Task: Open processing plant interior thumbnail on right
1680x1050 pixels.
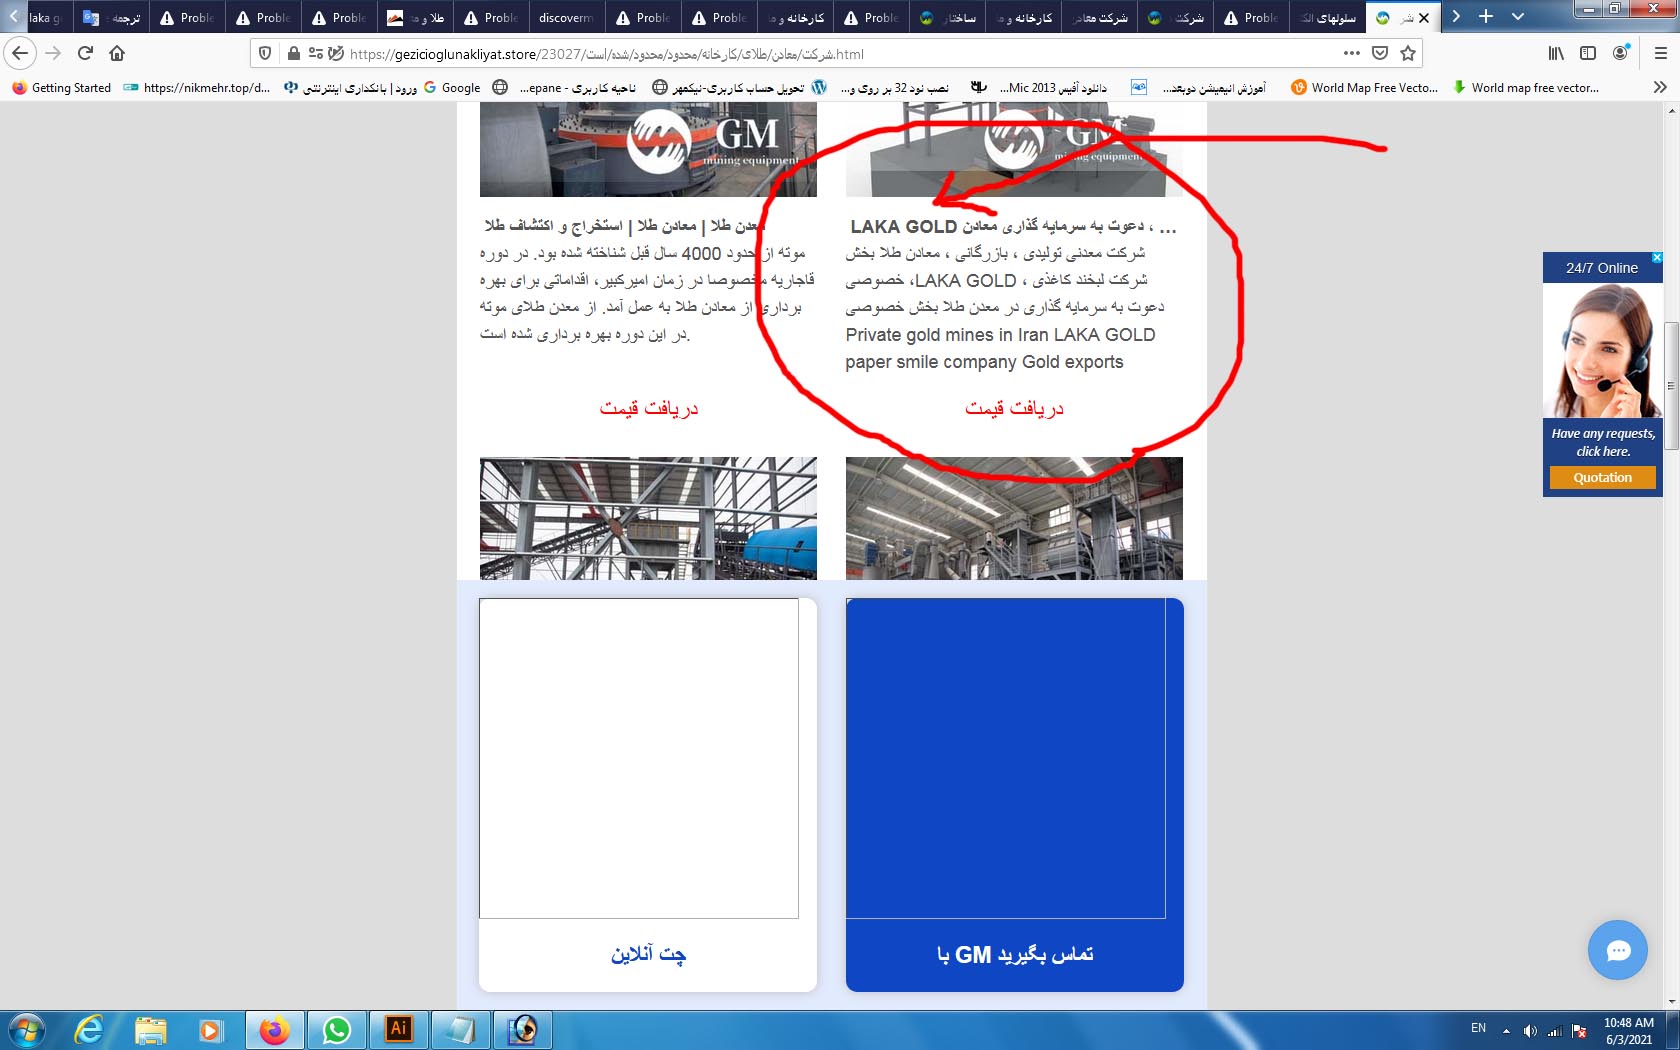Action: click(x=1014, y=518)
